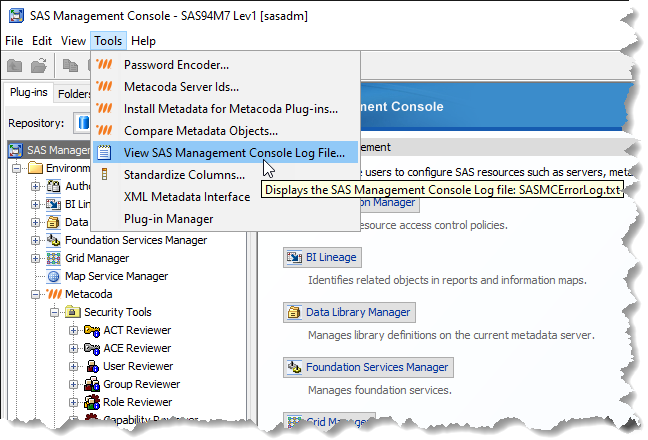Expand the Grid Manager tree node

[36, 258]
